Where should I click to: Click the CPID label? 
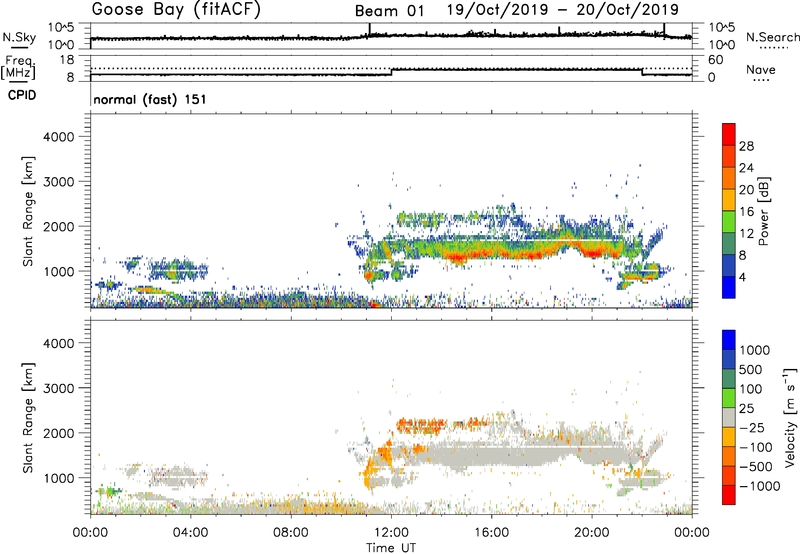(x=22, y=95)
